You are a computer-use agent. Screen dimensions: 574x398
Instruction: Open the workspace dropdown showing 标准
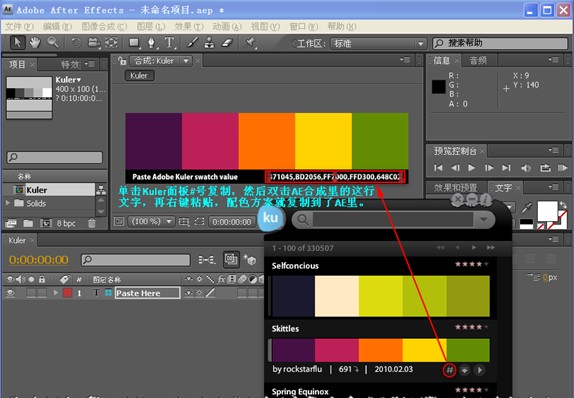tap(379, 44)
